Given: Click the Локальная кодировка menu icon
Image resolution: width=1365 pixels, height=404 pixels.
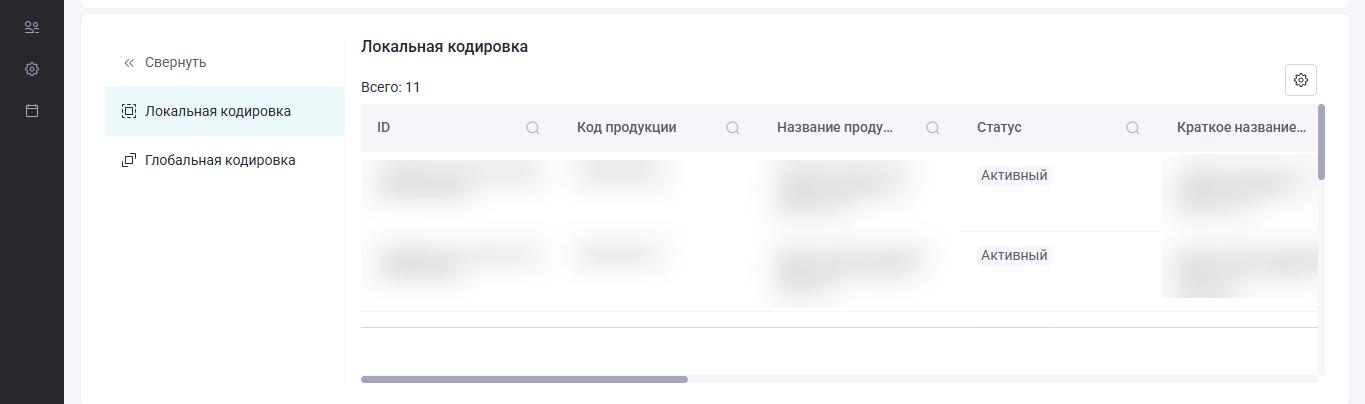Looking at the screenshot, I should pyautogui.click(x=129, y=111).
